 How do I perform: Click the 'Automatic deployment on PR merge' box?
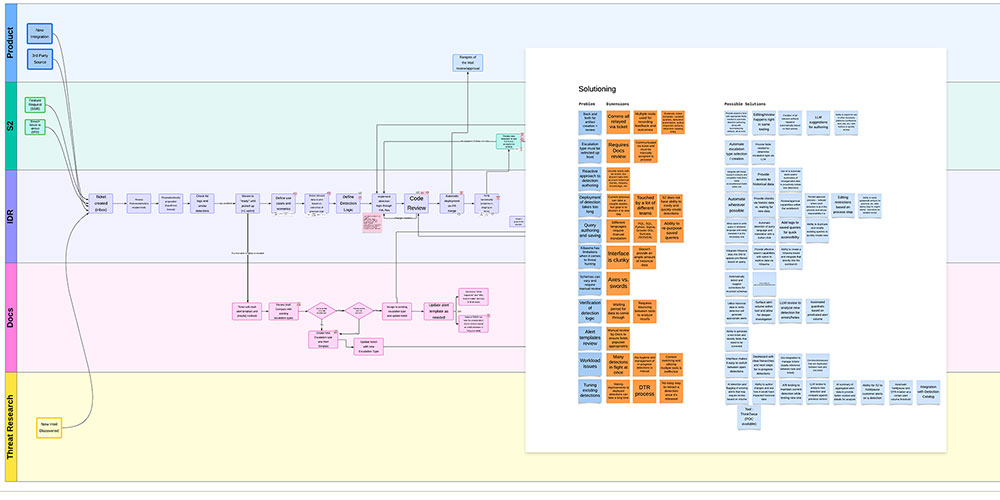(x=452, y=203)
